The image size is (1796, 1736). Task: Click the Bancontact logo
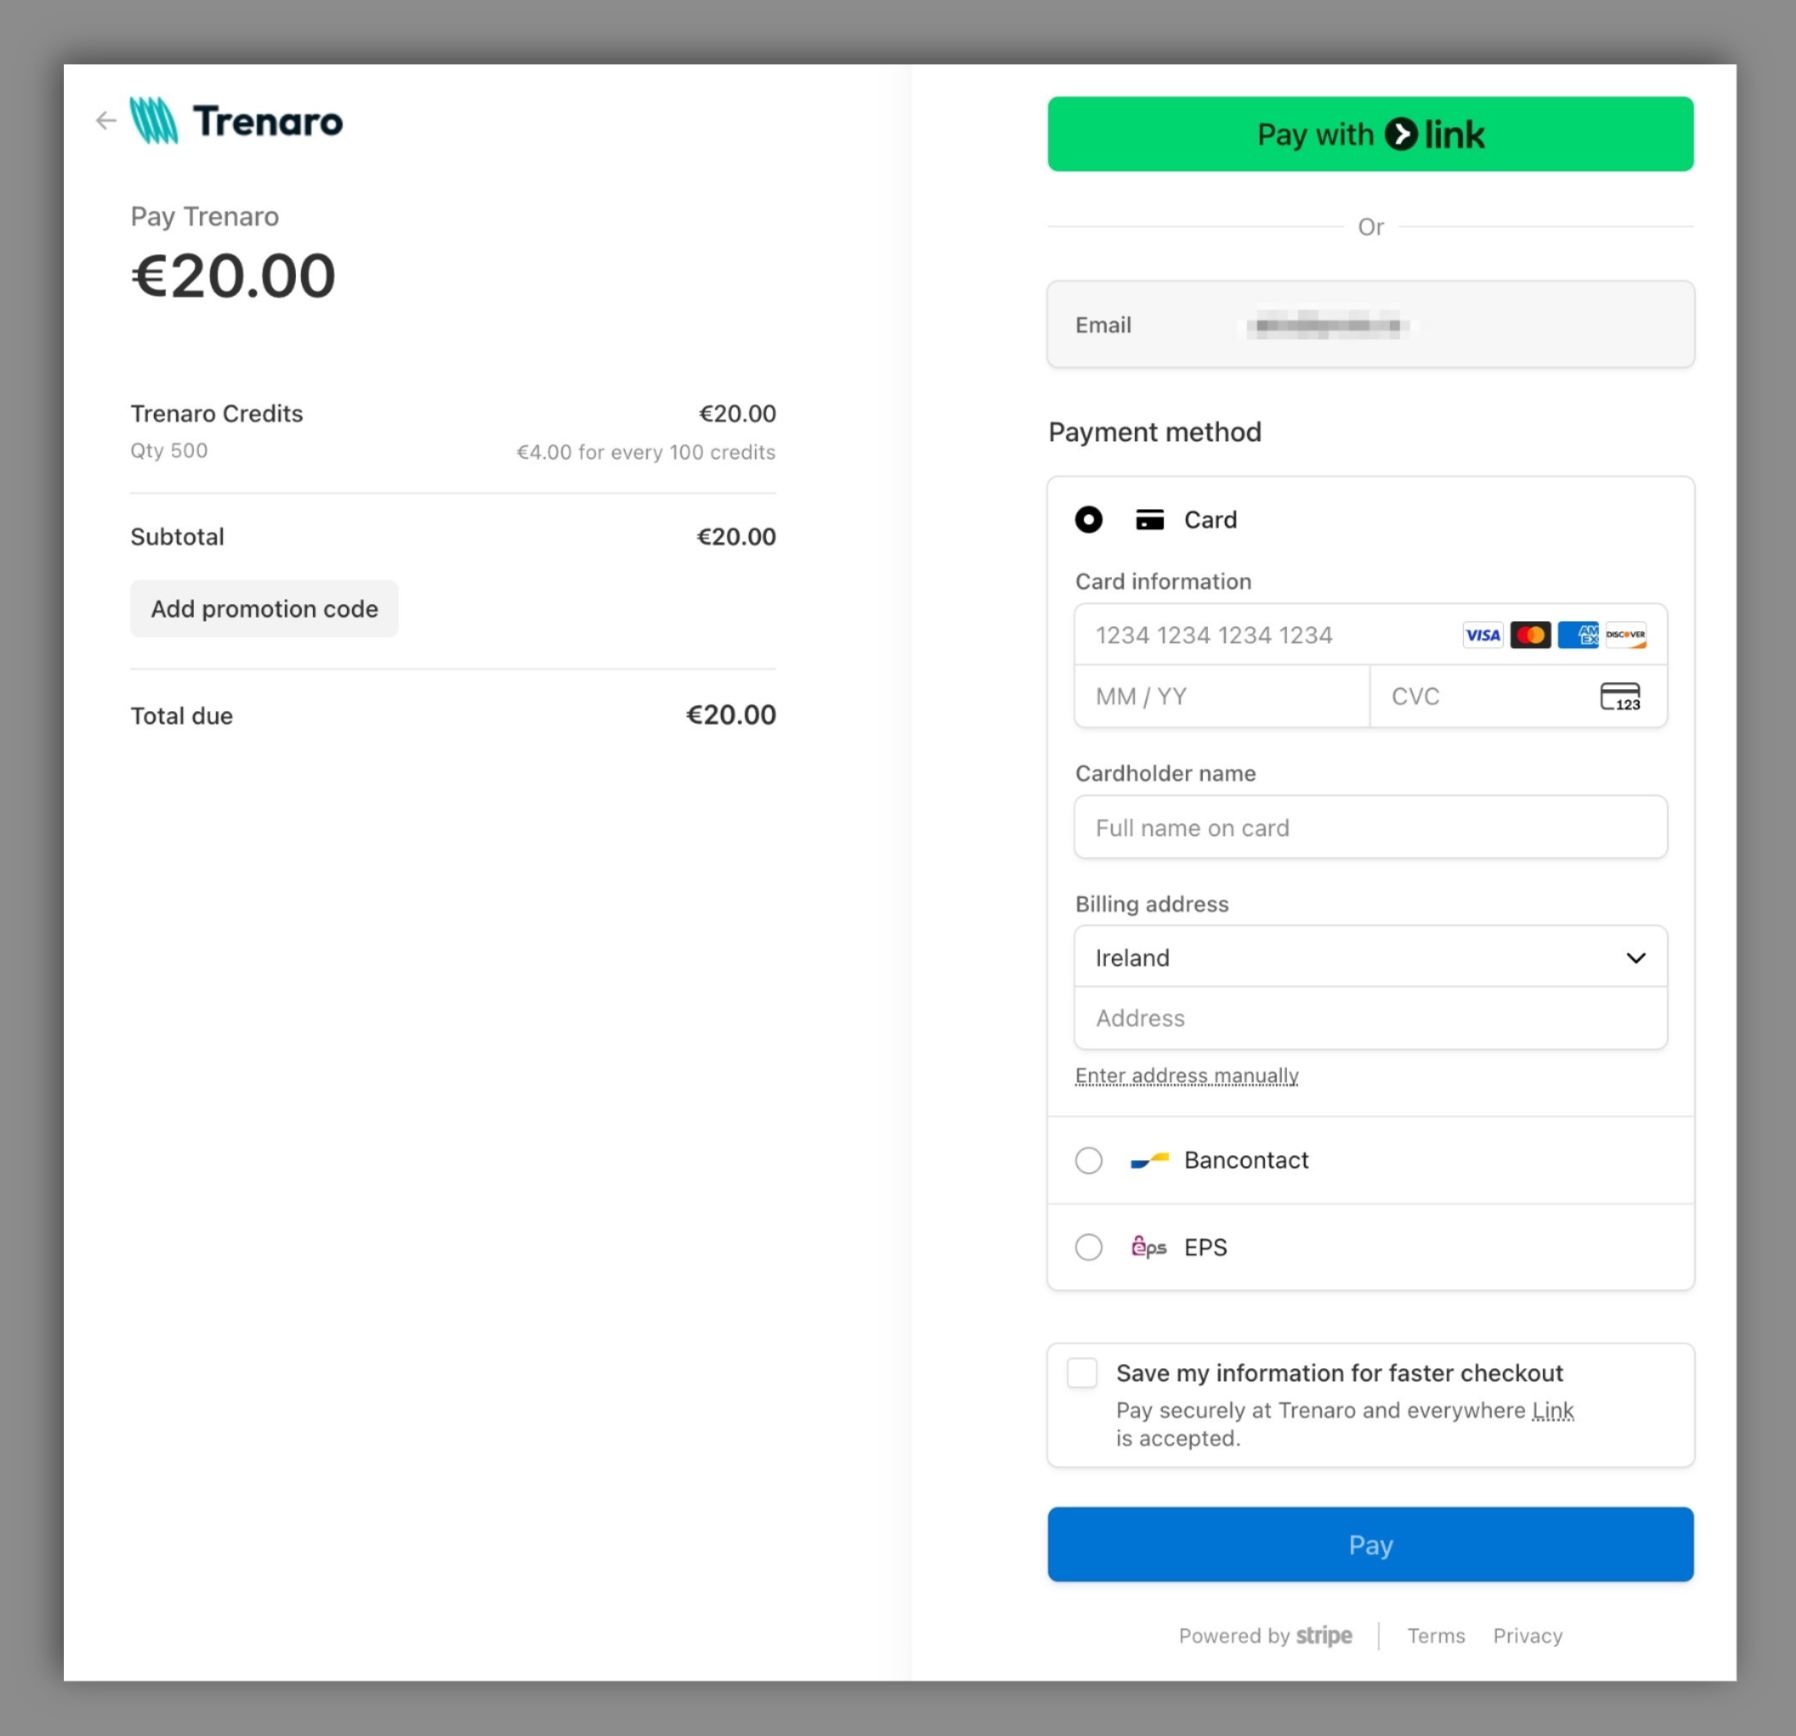[1148, 1160]
